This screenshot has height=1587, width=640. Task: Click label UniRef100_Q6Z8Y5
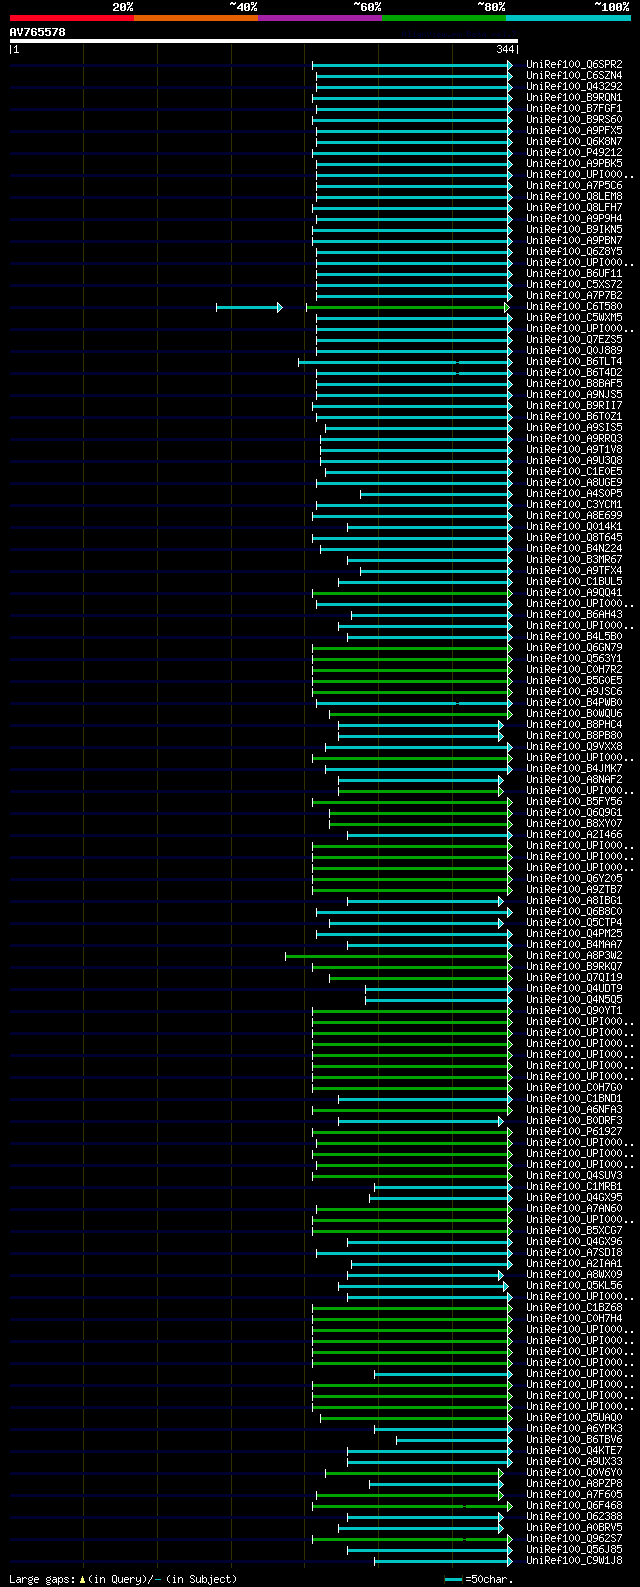pyautogui.click(x=574, y=251)
